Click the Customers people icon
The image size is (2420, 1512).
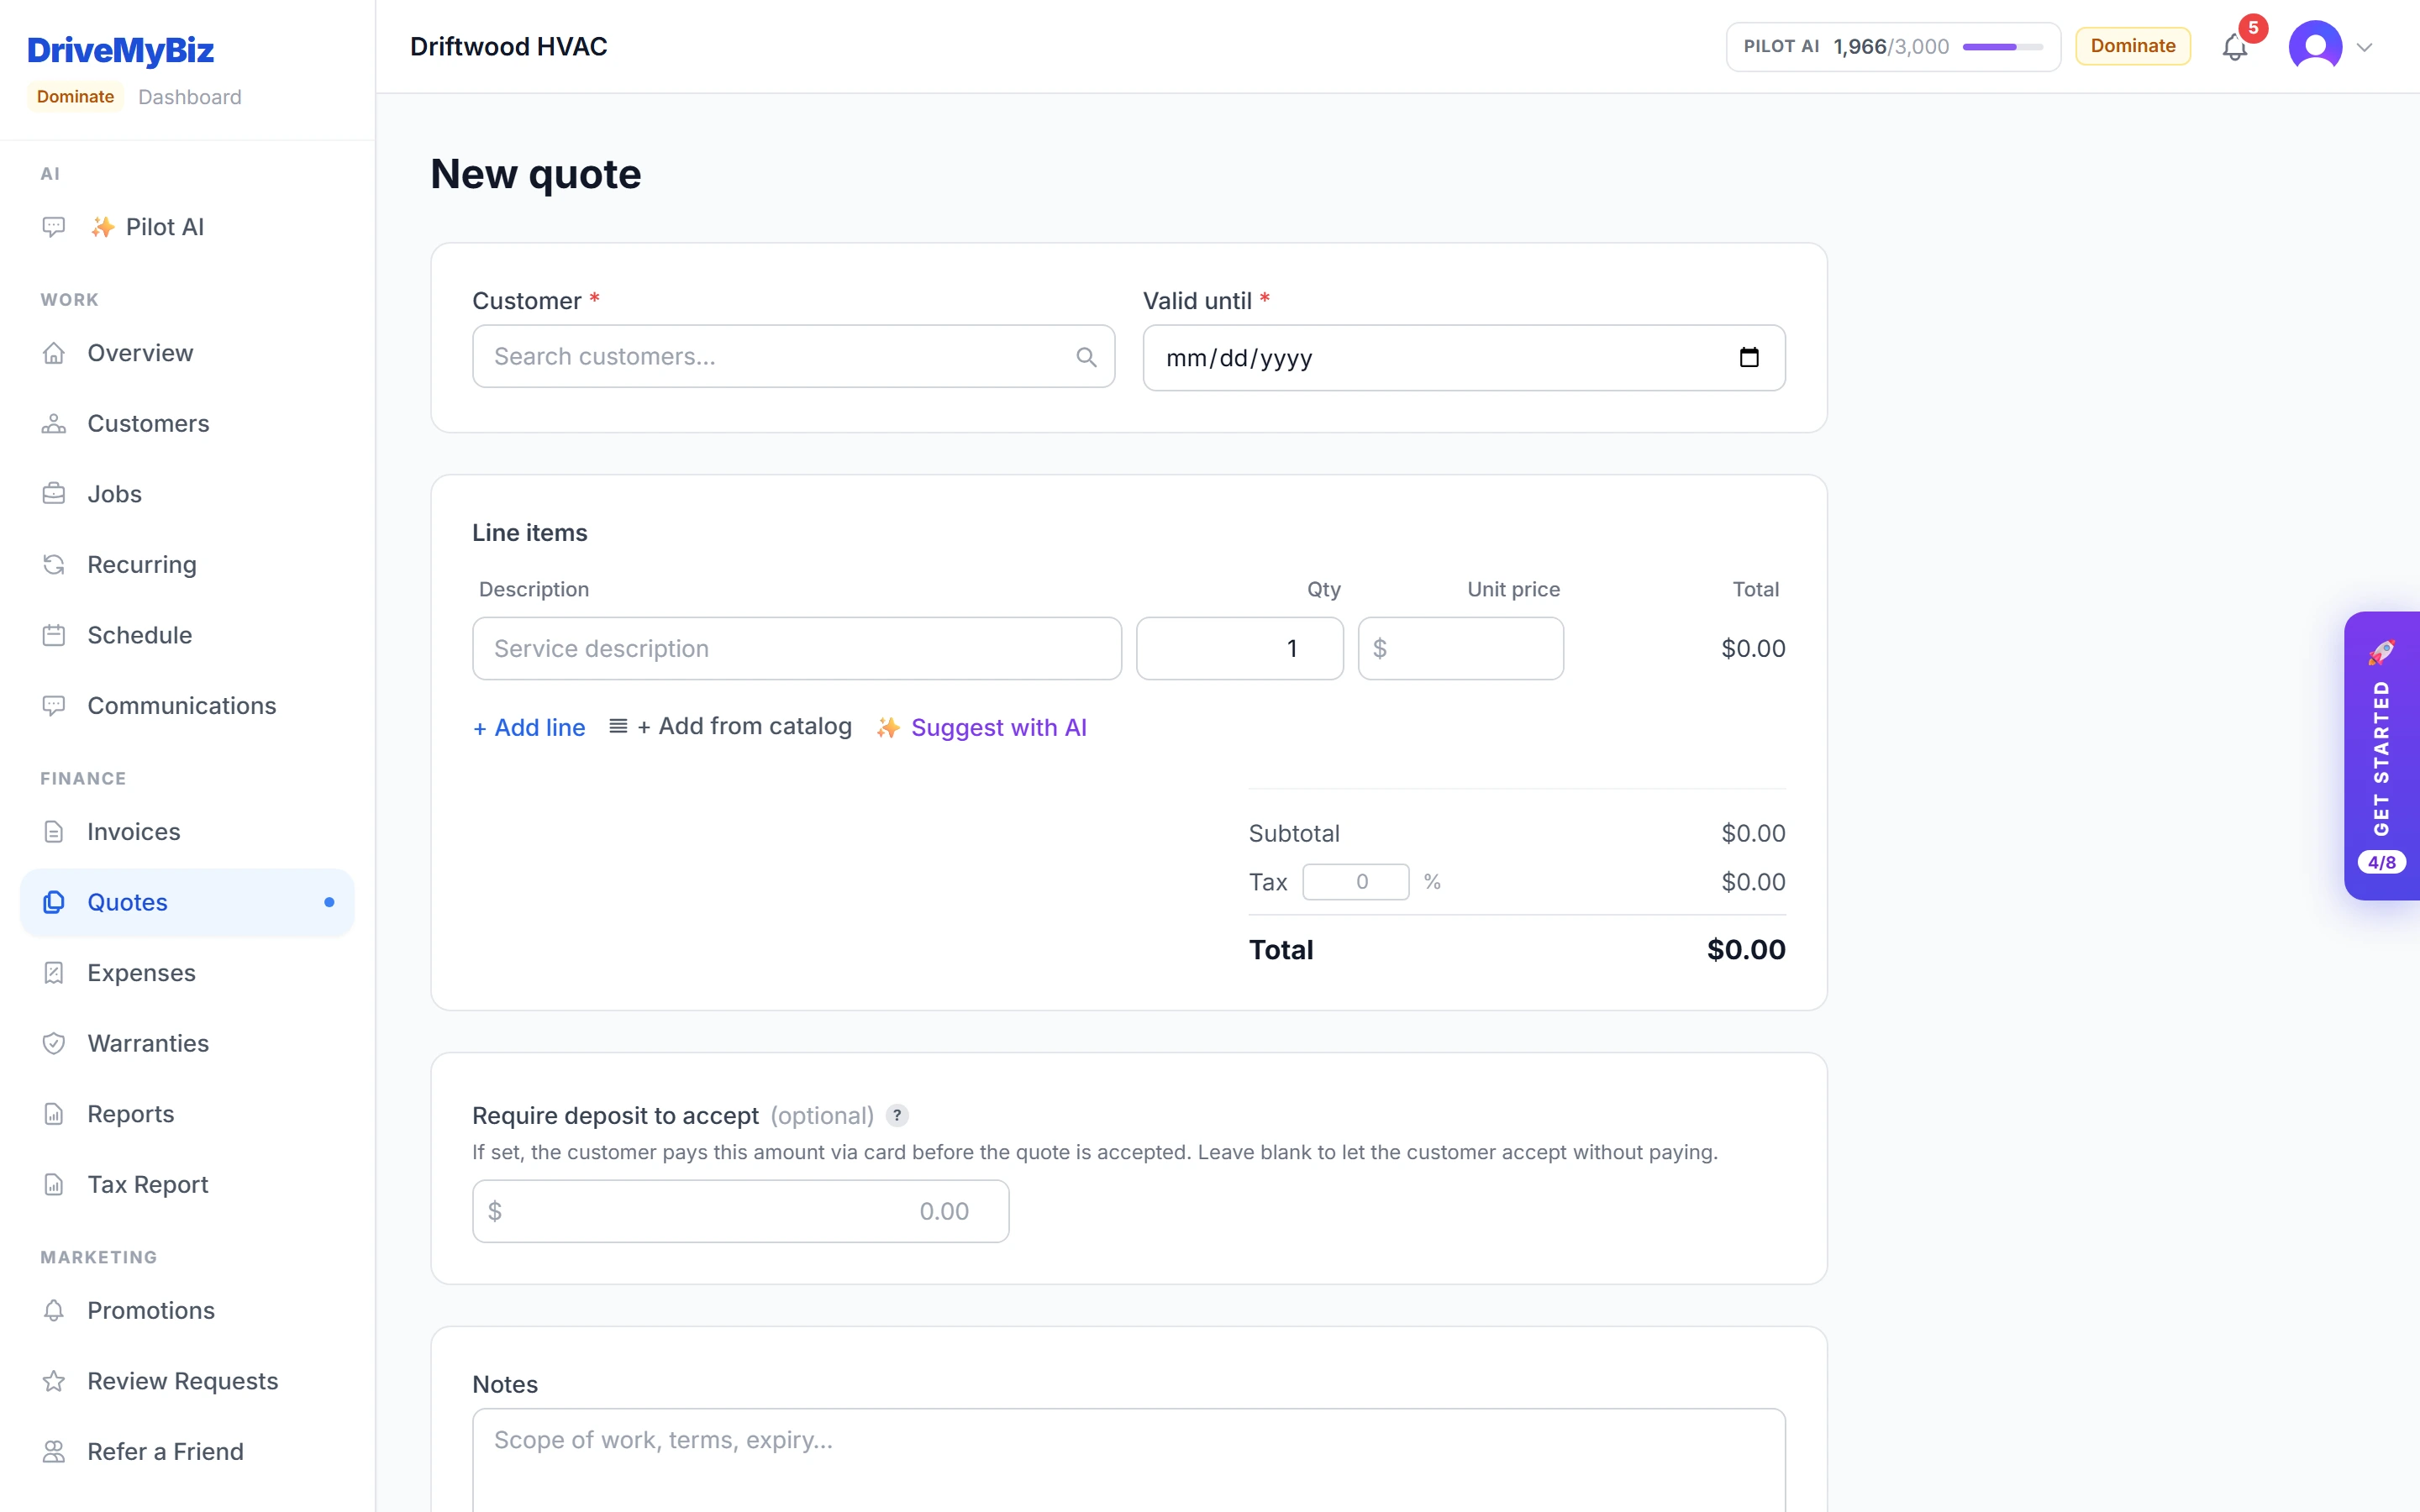[54, 424]
